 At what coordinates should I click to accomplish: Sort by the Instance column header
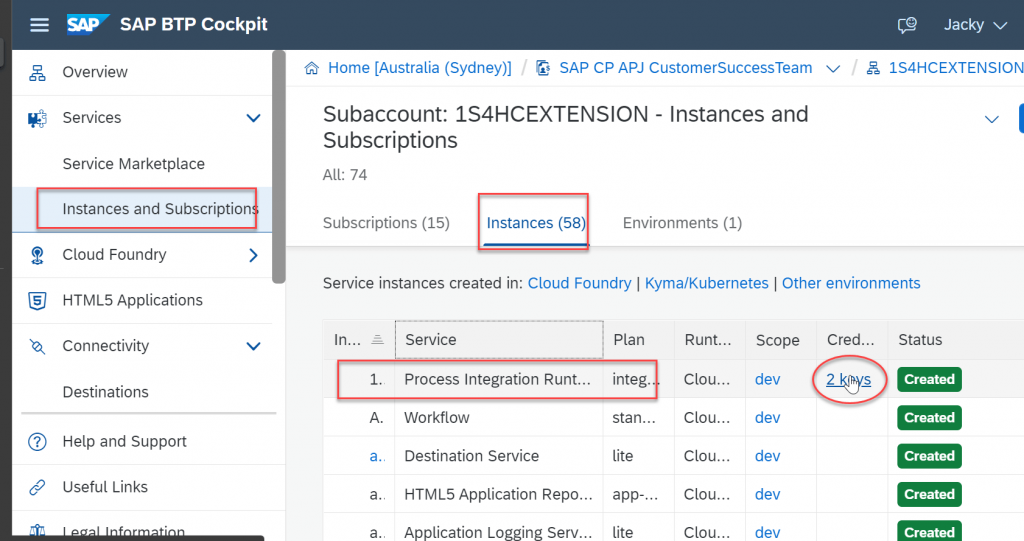359,340
